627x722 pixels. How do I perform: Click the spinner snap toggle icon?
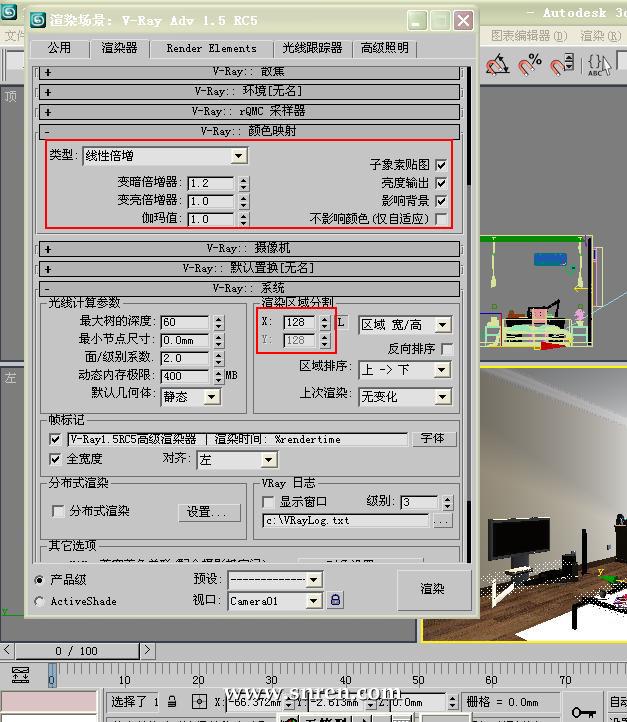click(562, 64)
